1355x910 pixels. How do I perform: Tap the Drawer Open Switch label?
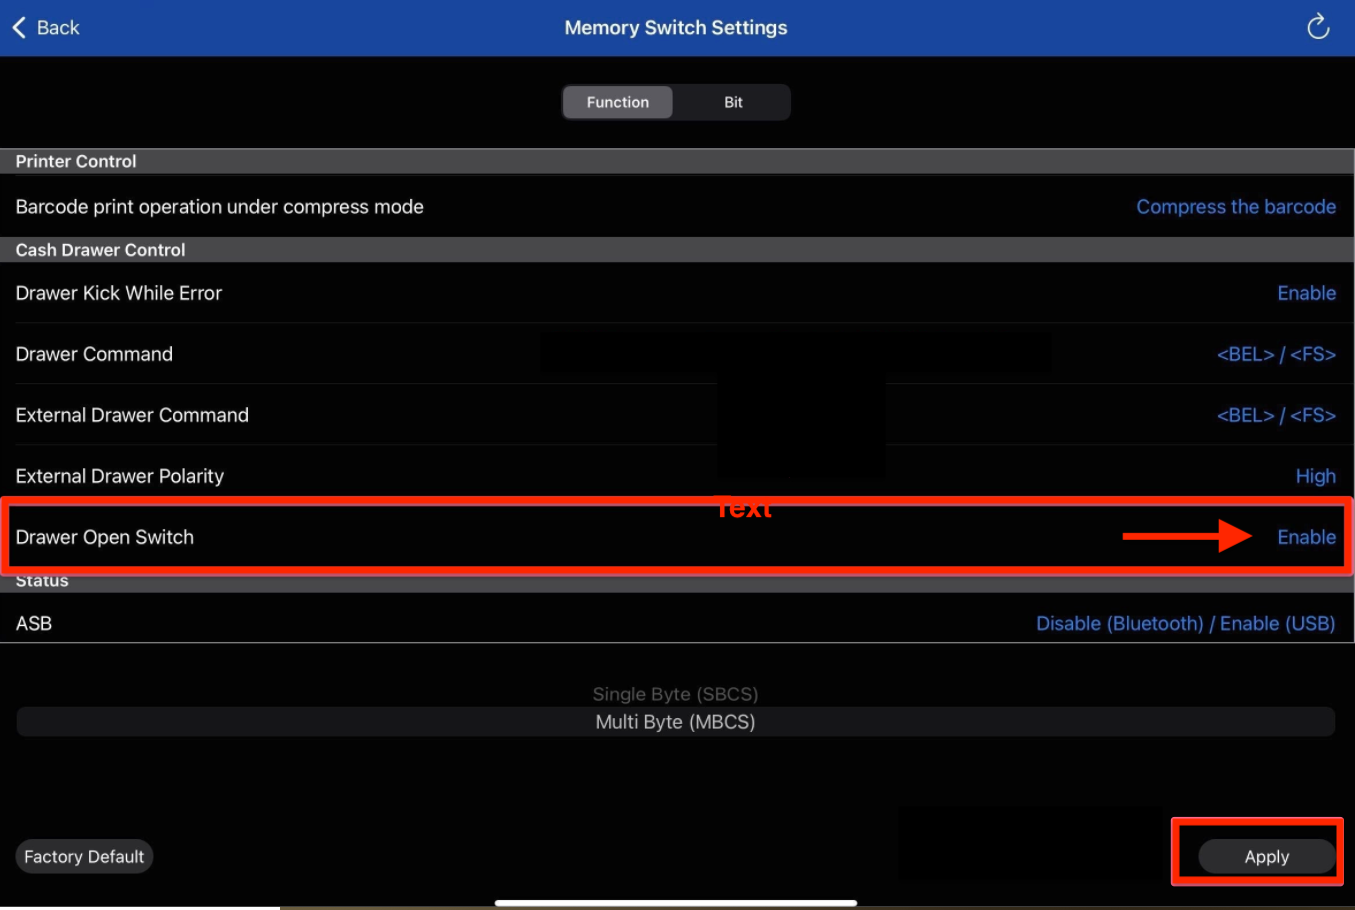pyautogui.click(x=105, y=537)
